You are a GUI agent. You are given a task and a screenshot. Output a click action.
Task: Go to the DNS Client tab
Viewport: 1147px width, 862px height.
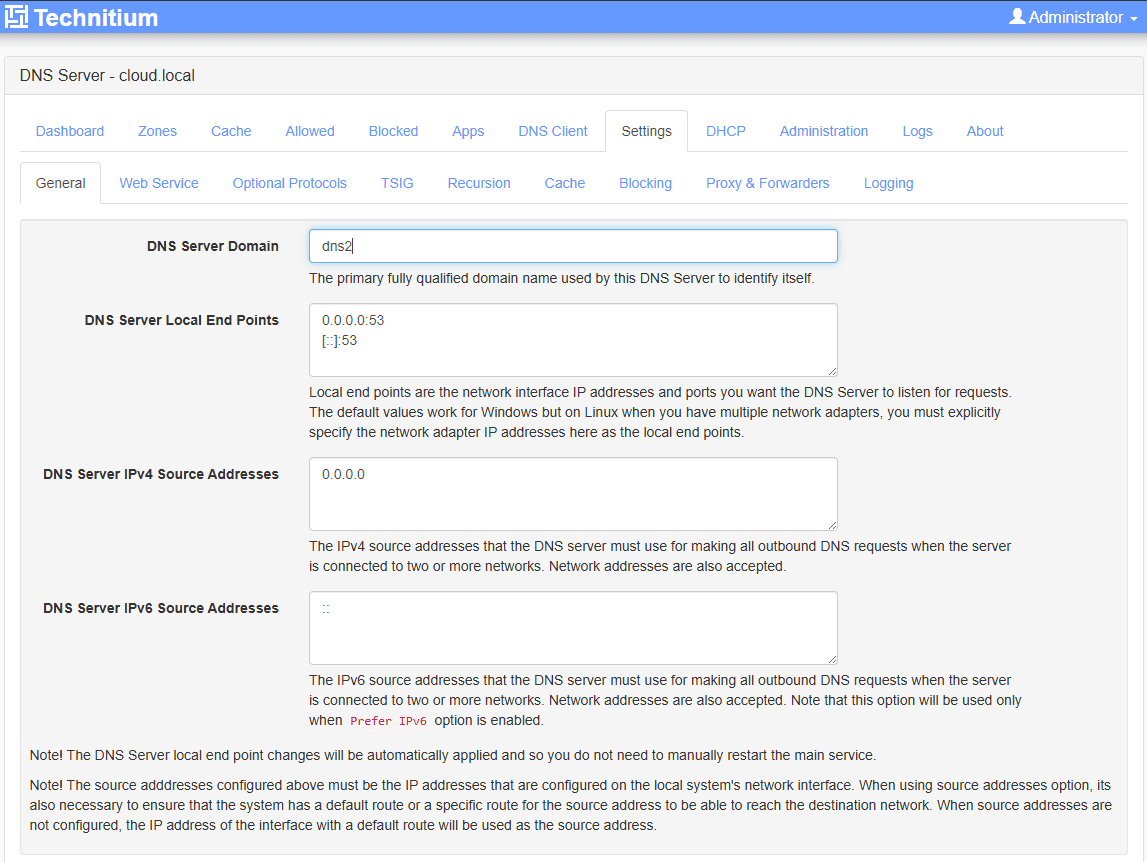point(552,131)
